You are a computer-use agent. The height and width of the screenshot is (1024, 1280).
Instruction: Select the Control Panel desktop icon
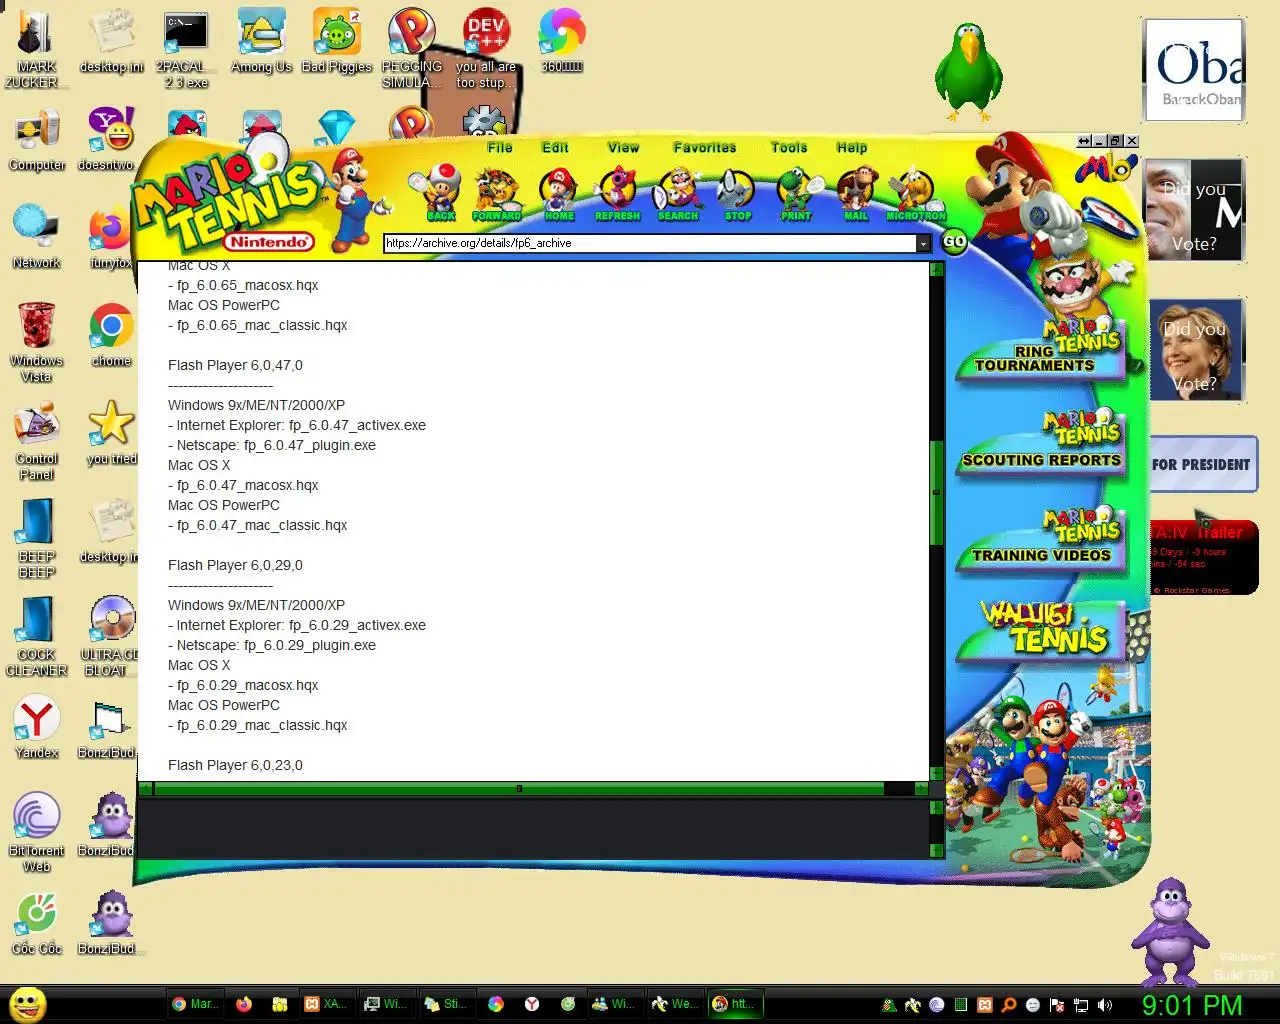tap(37, 441)
